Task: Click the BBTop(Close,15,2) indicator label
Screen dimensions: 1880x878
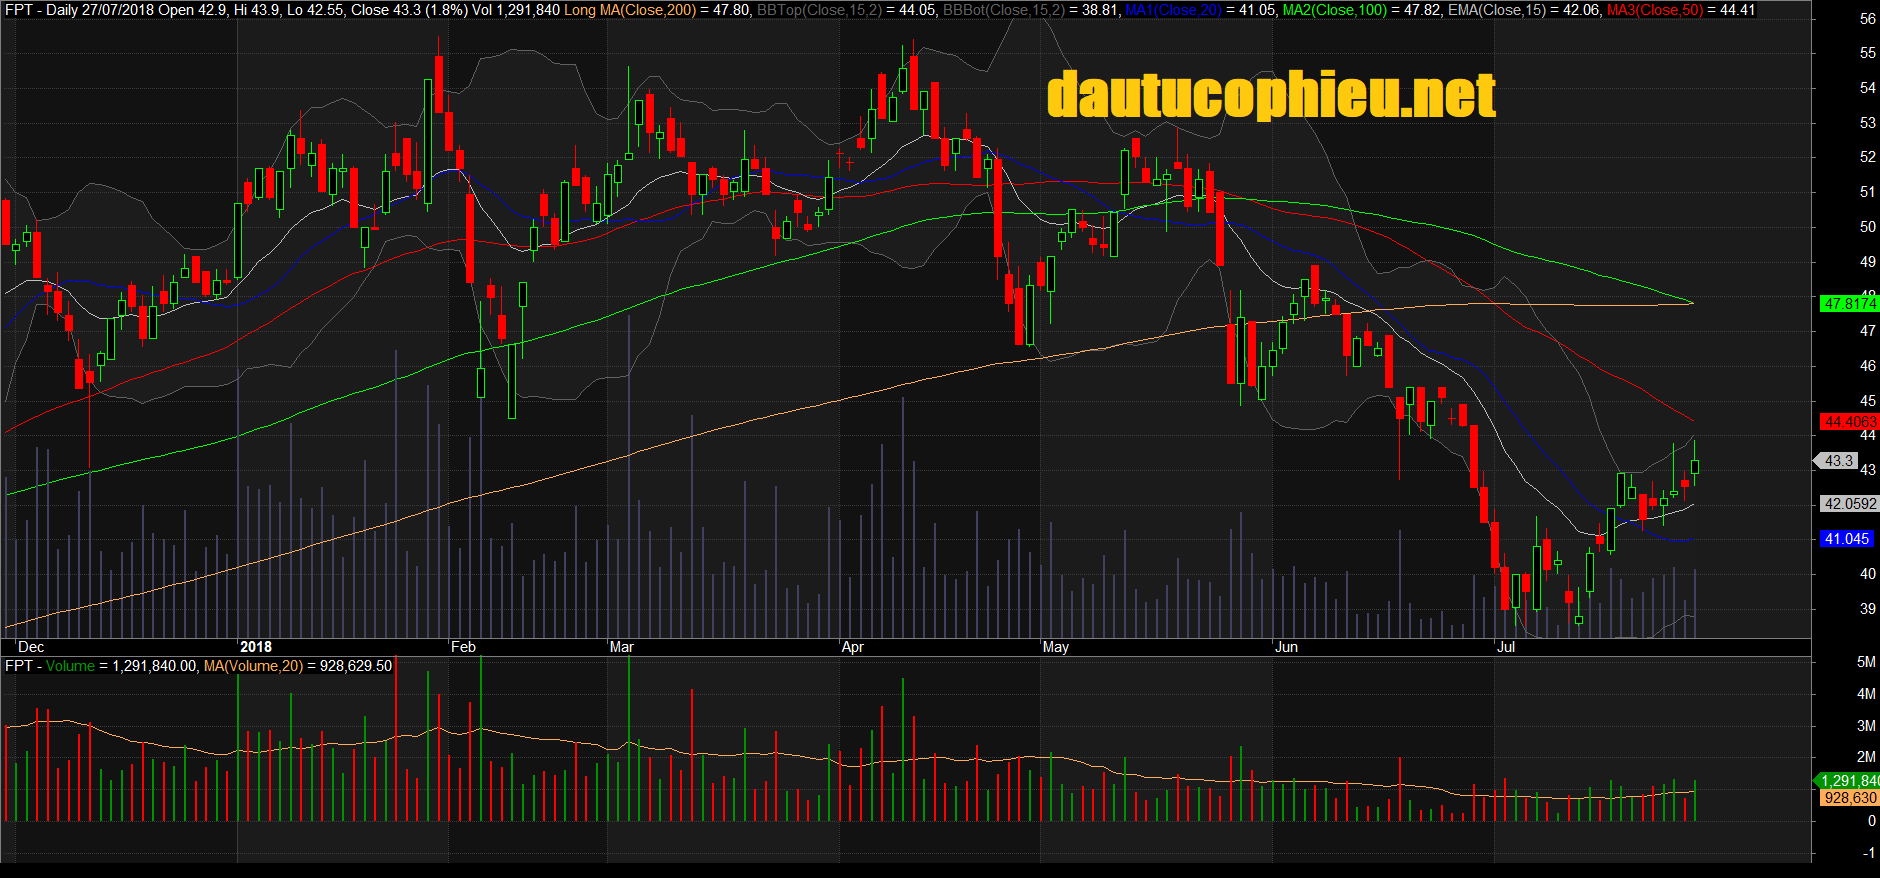Action: click(x=818, y=10)
